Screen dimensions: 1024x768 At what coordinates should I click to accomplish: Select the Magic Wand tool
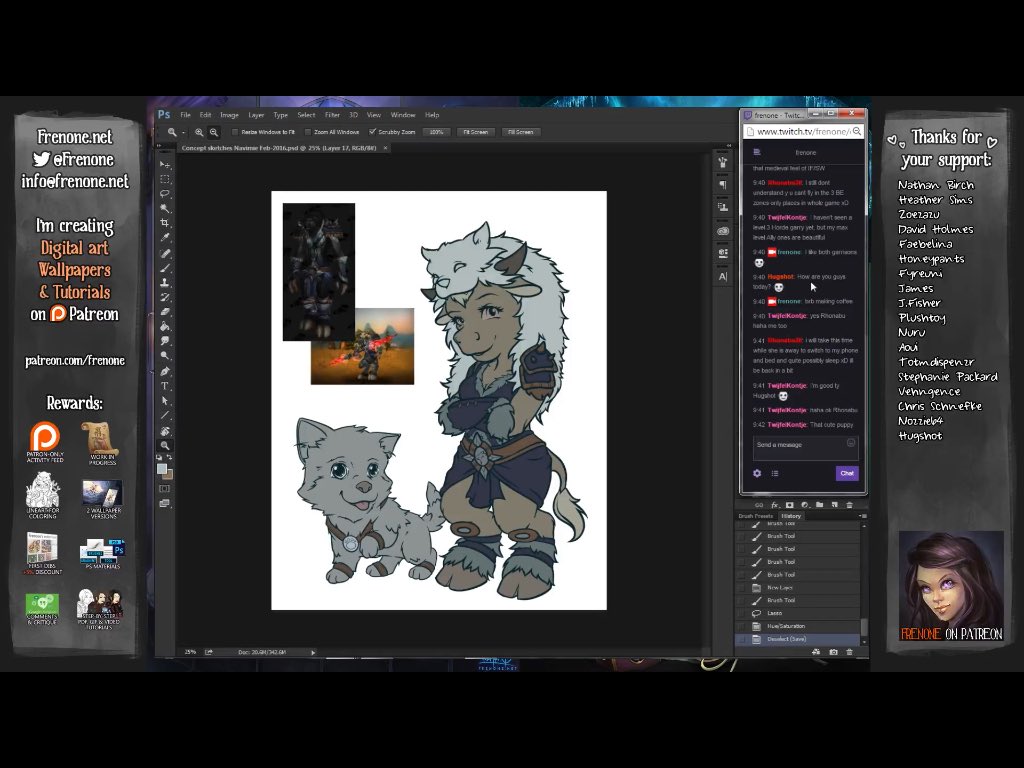pos(165,208)
